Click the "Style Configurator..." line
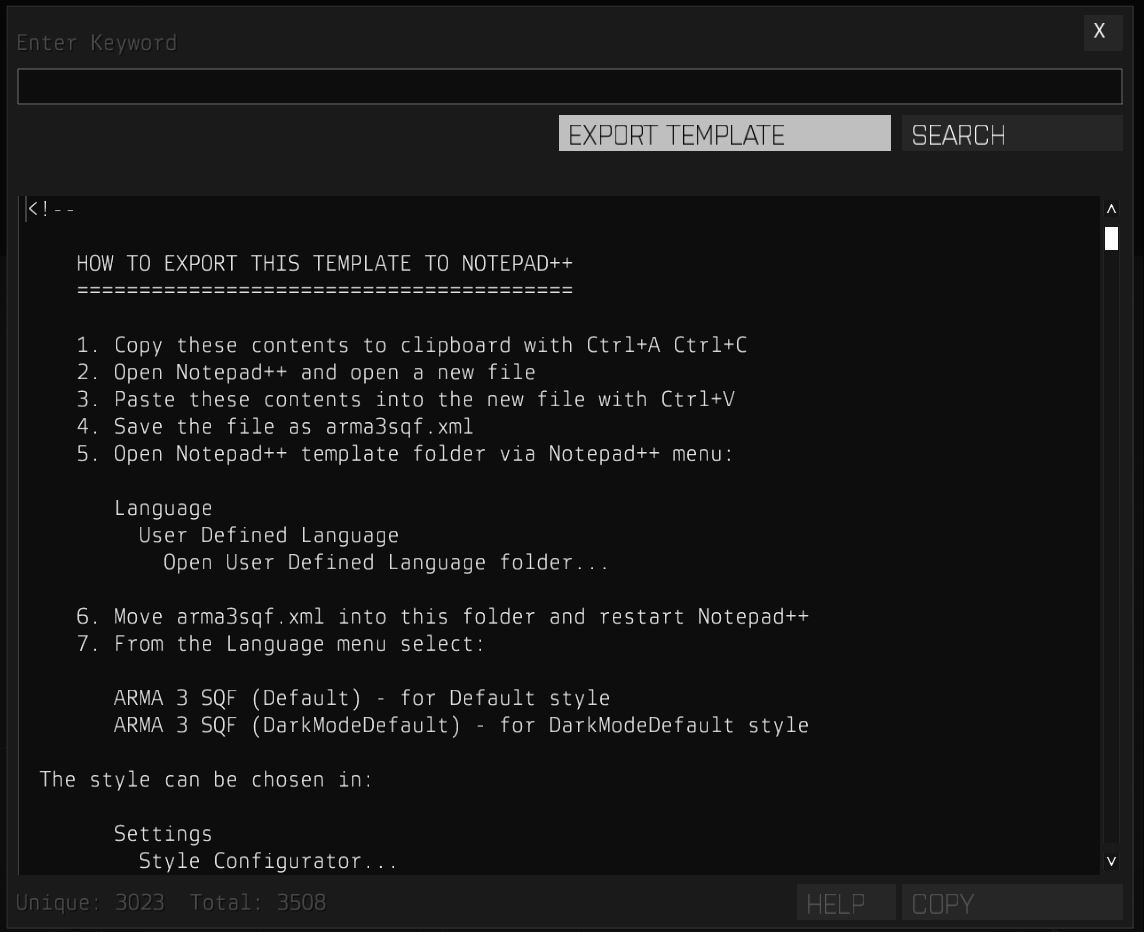The image size is (1144, 932). coord(268,861)
